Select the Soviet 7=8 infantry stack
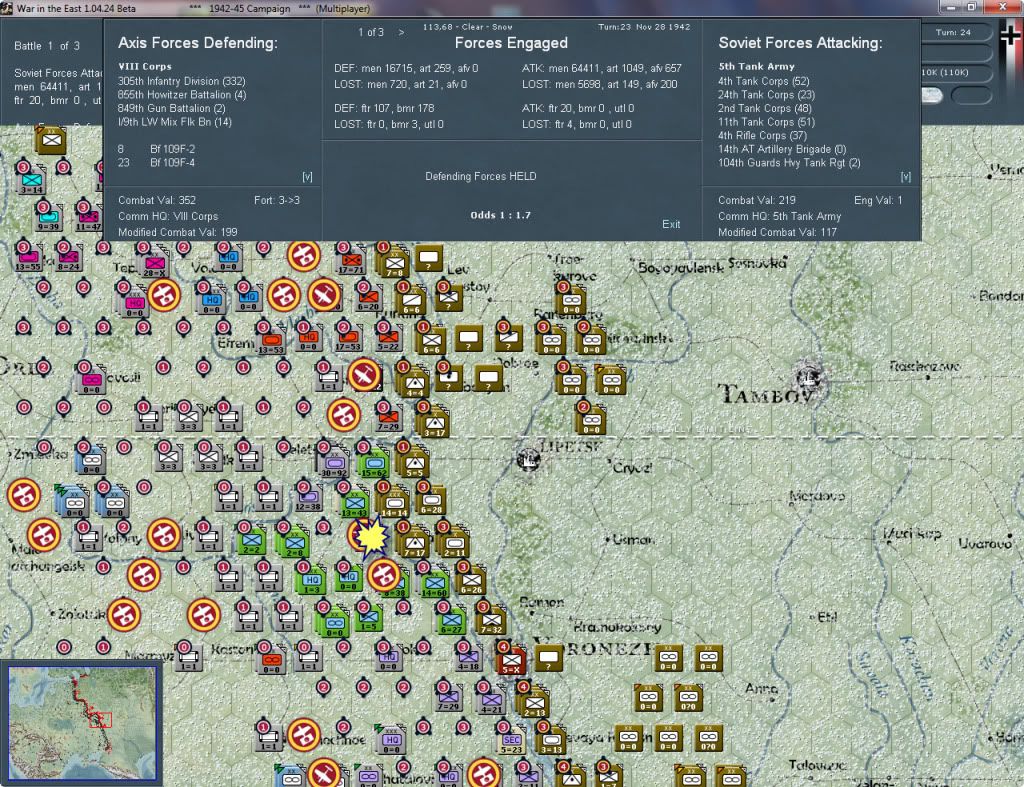Viewport: 1024px width, 787px height. click(394, 264)
